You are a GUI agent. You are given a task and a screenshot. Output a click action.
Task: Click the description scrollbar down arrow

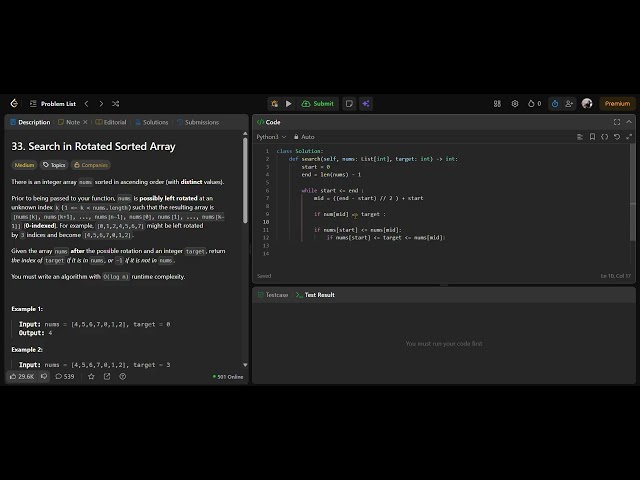click(x=245, y=365)
